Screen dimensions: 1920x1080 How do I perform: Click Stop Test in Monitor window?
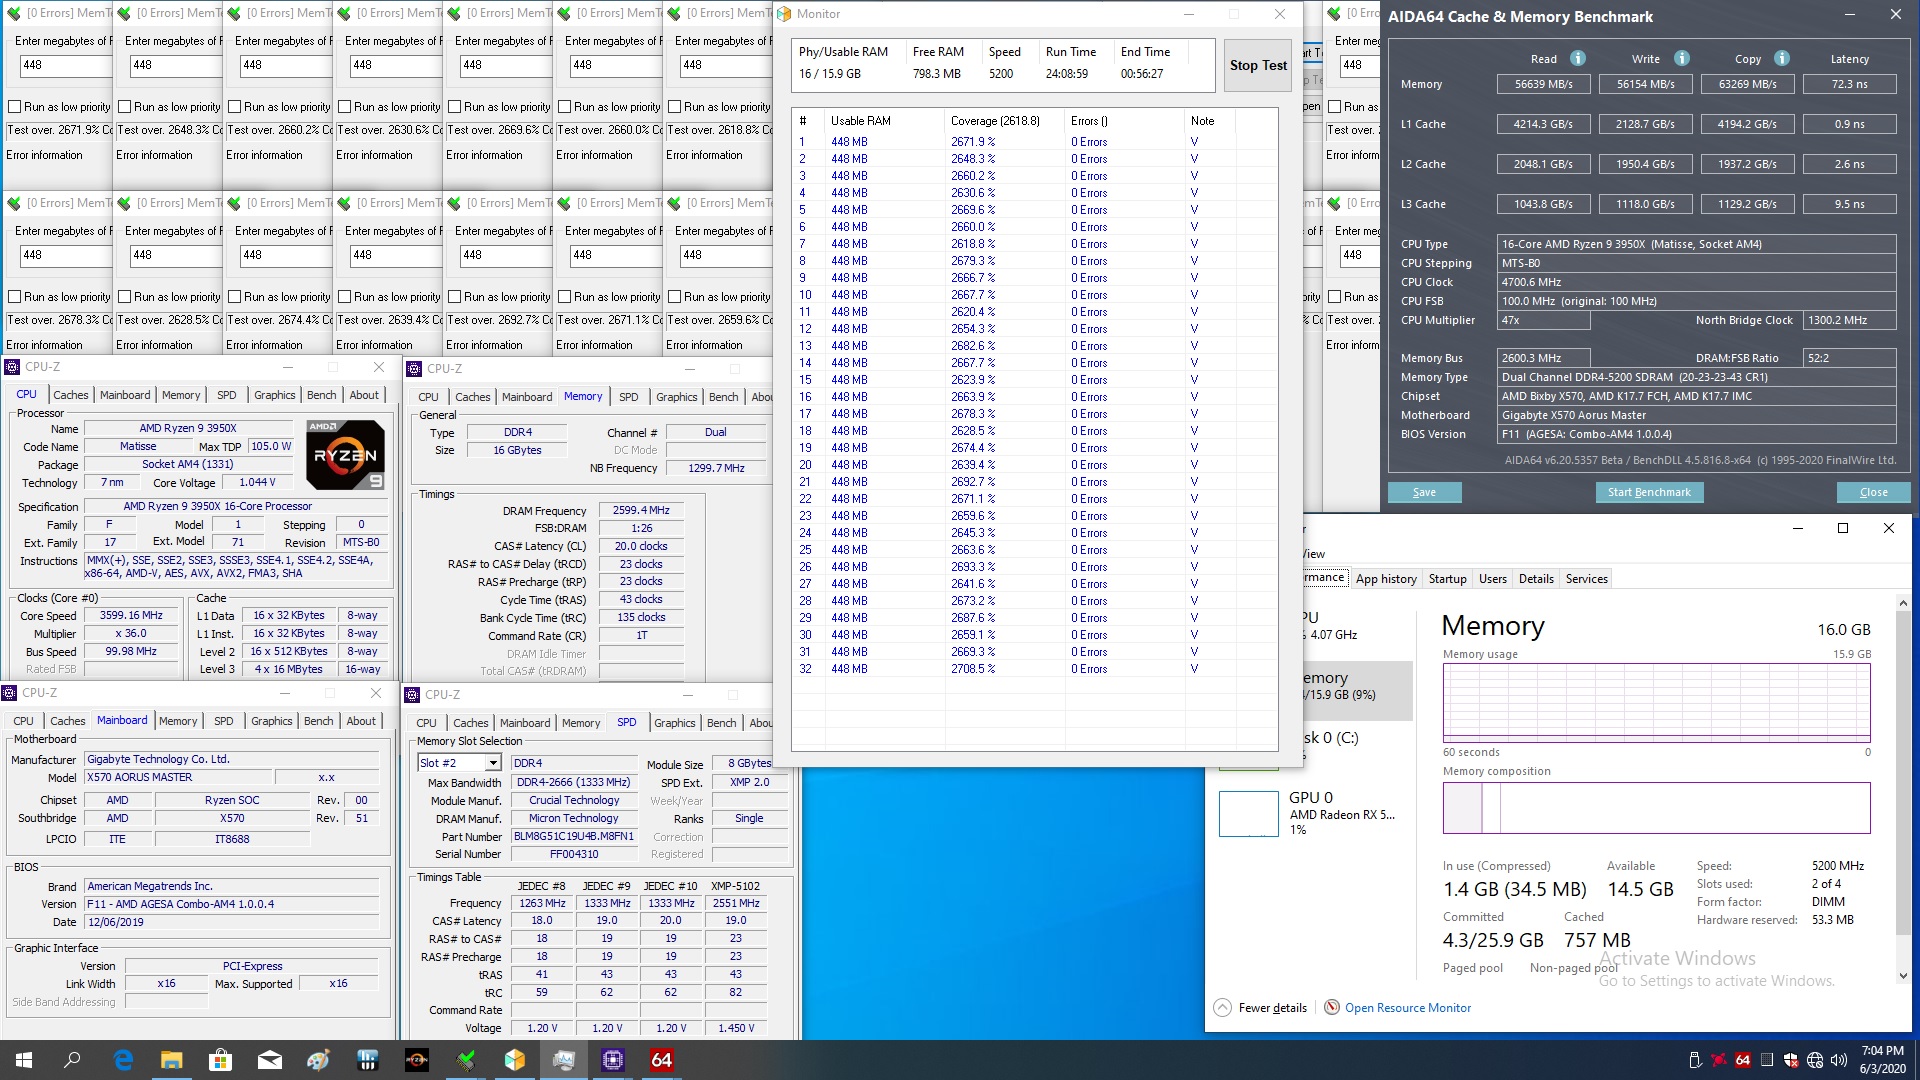(x=1258, y=65)
